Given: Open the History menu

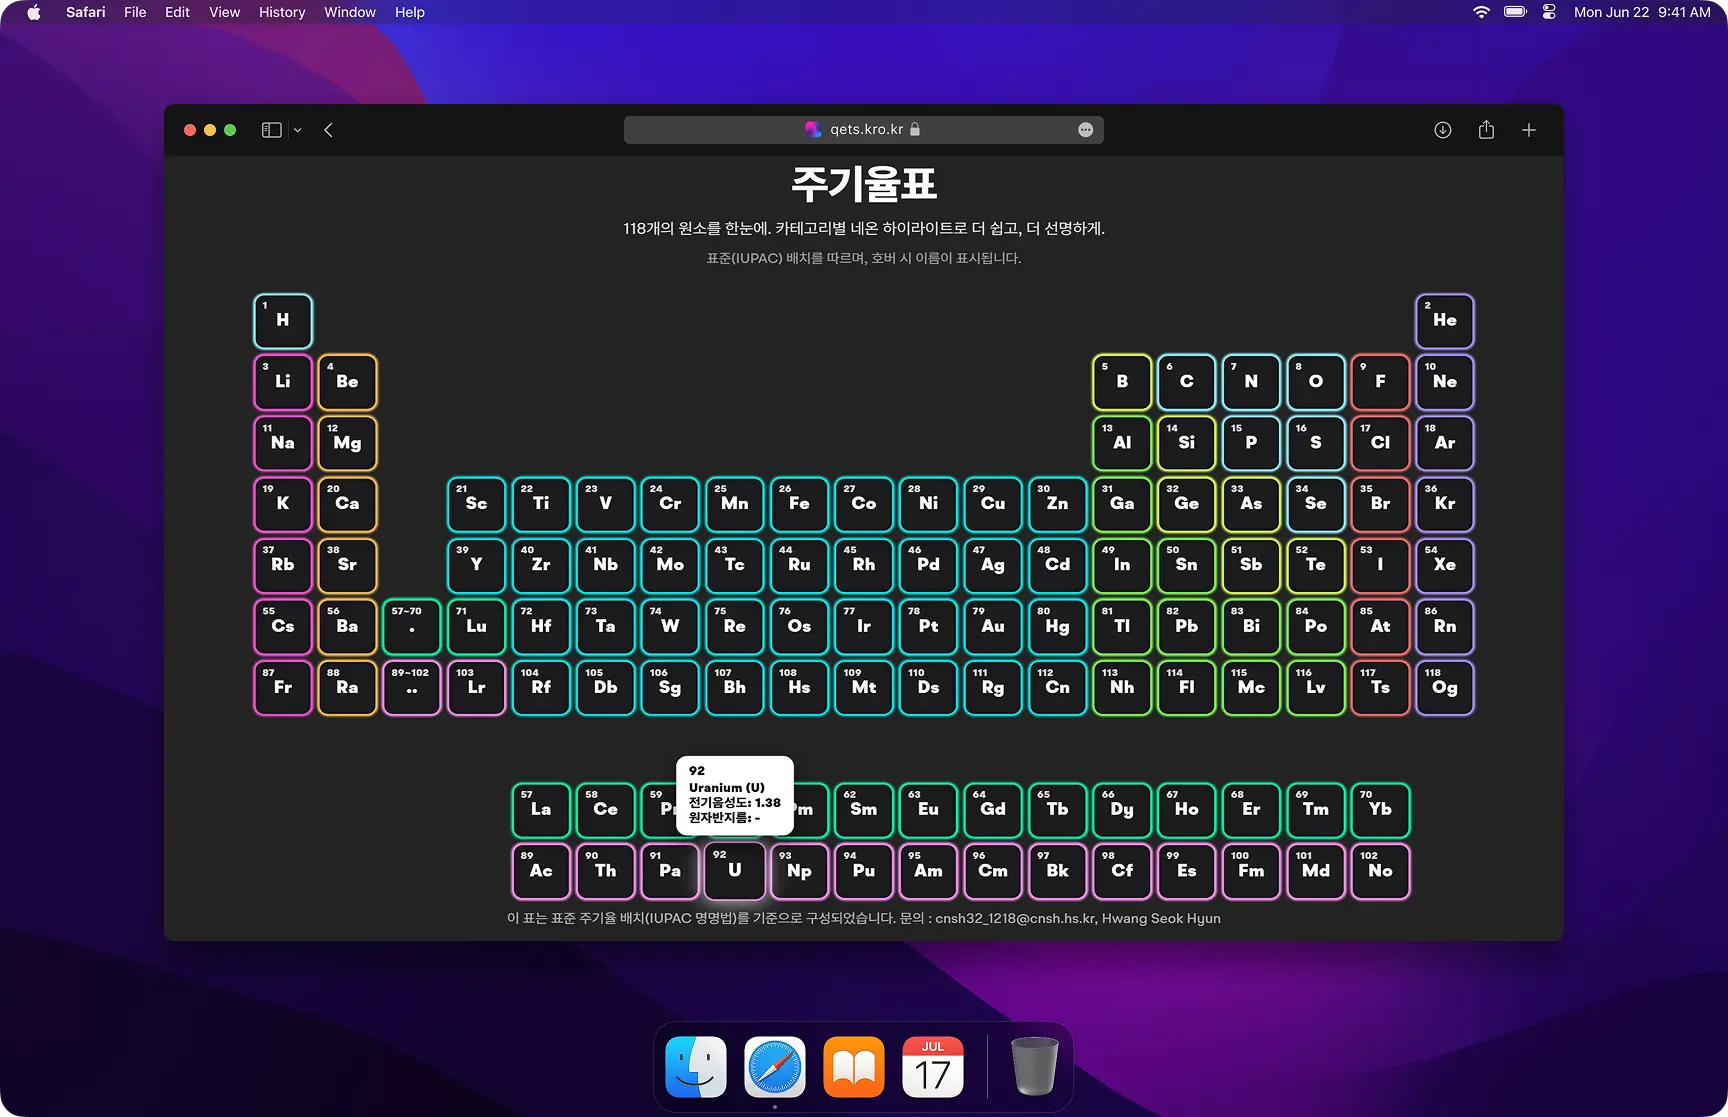Looking at the screenshot, I should tap(281, 12).
